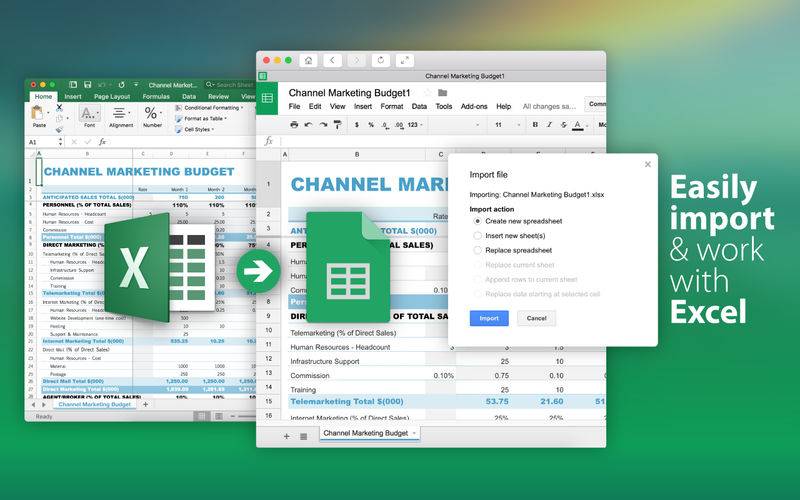Click Cancel in Import file dialog
The image size is (800, 500).
click(536, 318)
